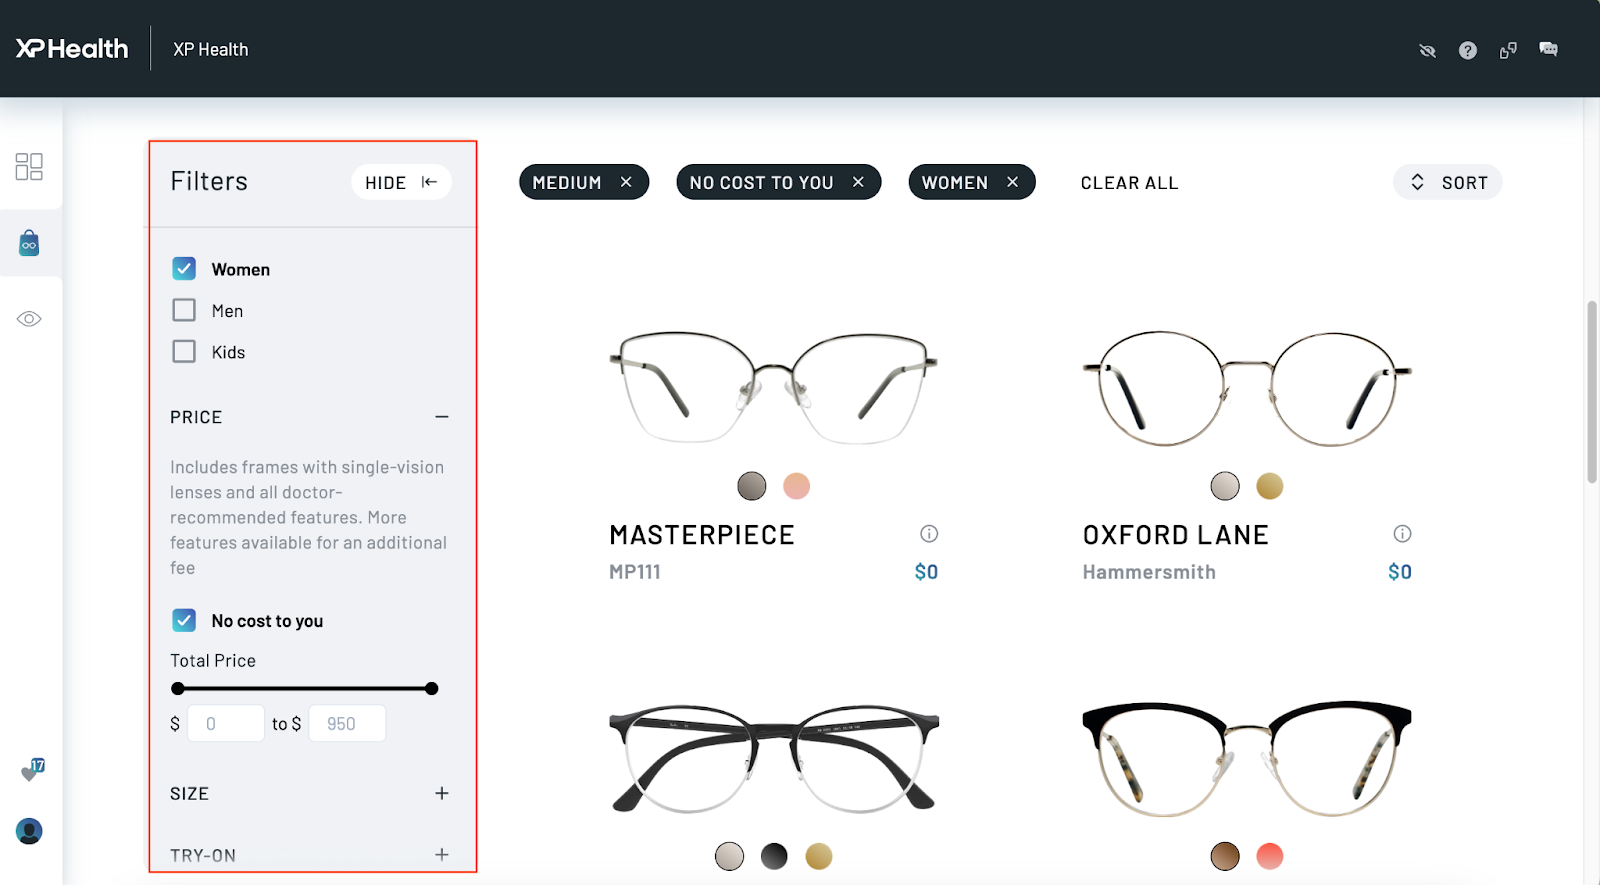Open the glasses shopping bag sidebar icon

(x=29, y=243)
